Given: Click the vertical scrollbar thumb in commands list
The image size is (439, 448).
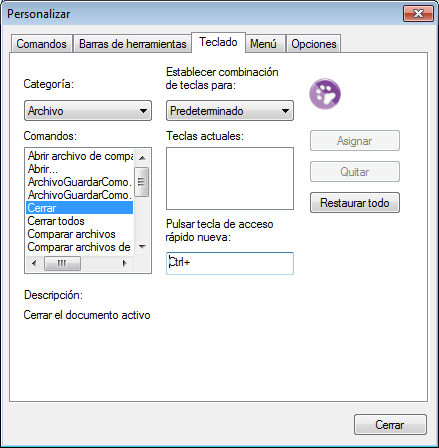Looking at the screenshot, I should [142, 182].
